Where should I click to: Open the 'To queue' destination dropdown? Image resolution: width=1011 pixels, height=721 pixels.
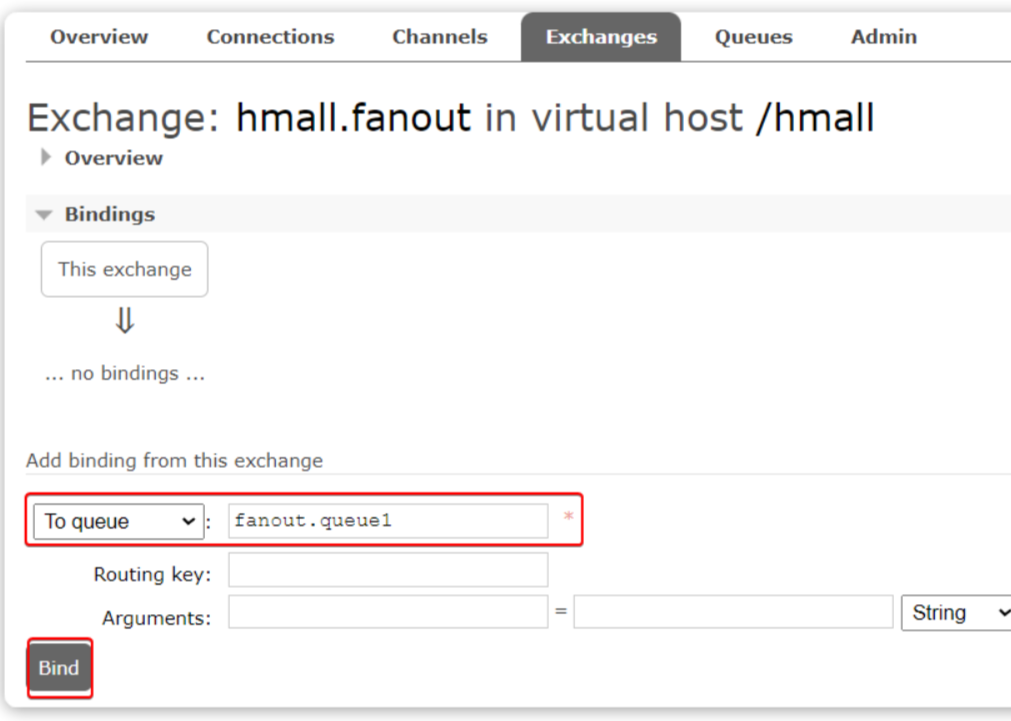point(118,521)
